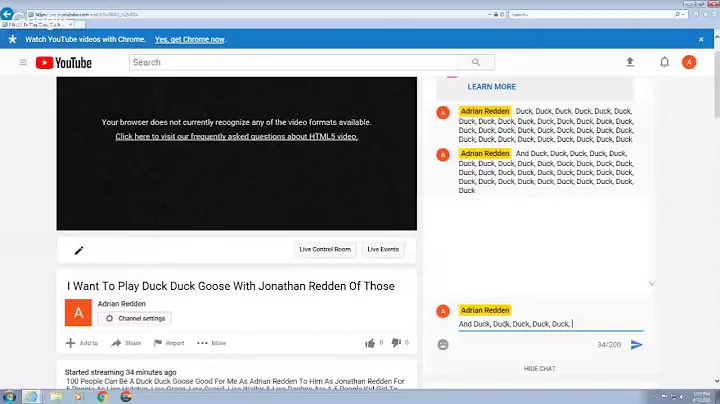Open the More actions menu
Screen dimensions: 720x404
[211, 343]
